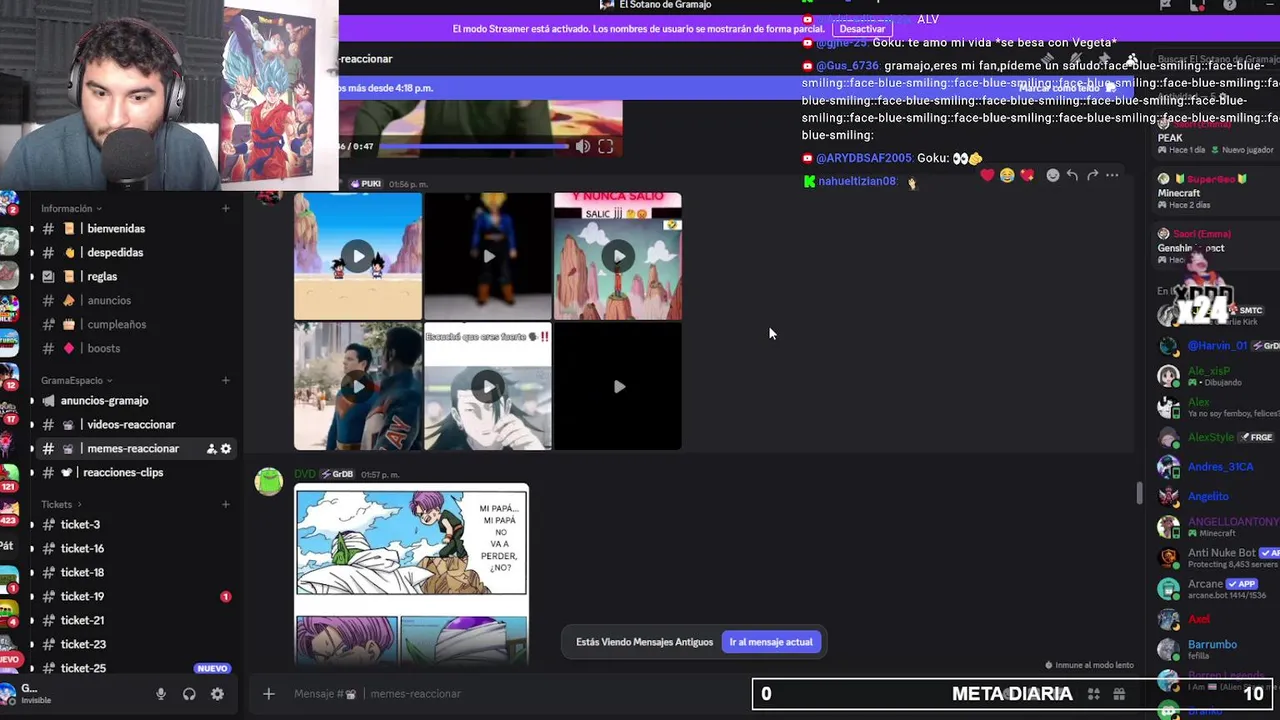Click invite people icon on memes-reaccionar

click(211, 449)
